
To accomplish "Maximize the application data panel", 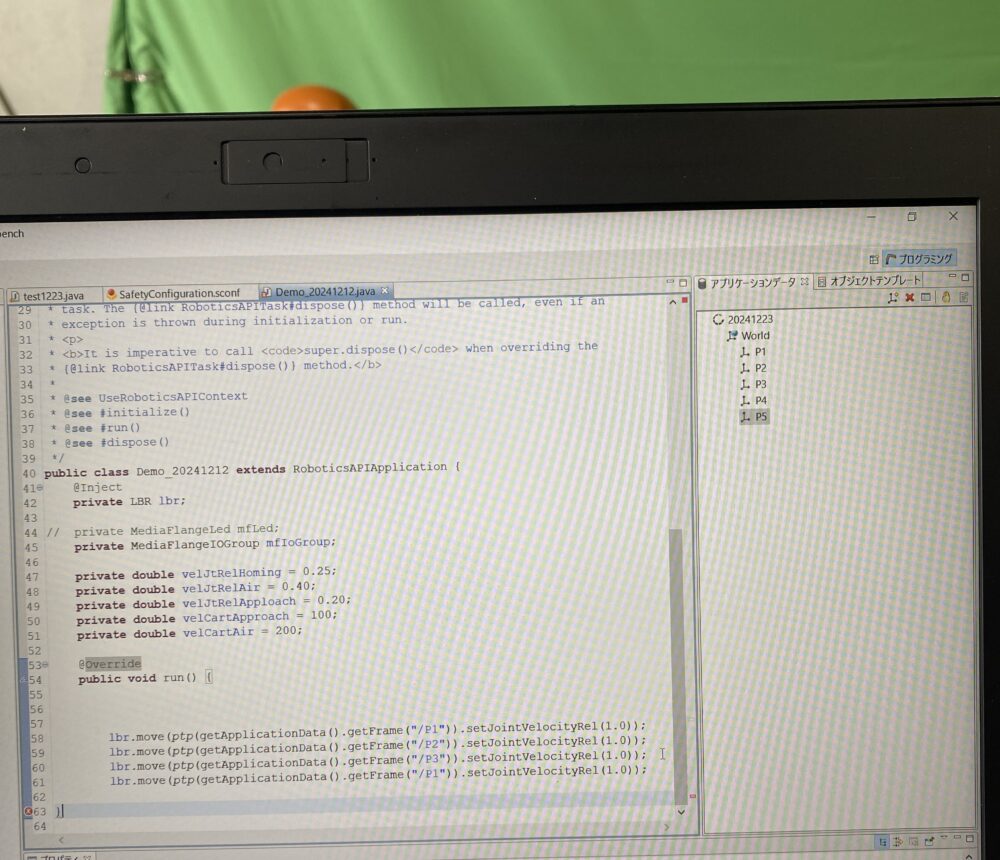I will 966,278.
